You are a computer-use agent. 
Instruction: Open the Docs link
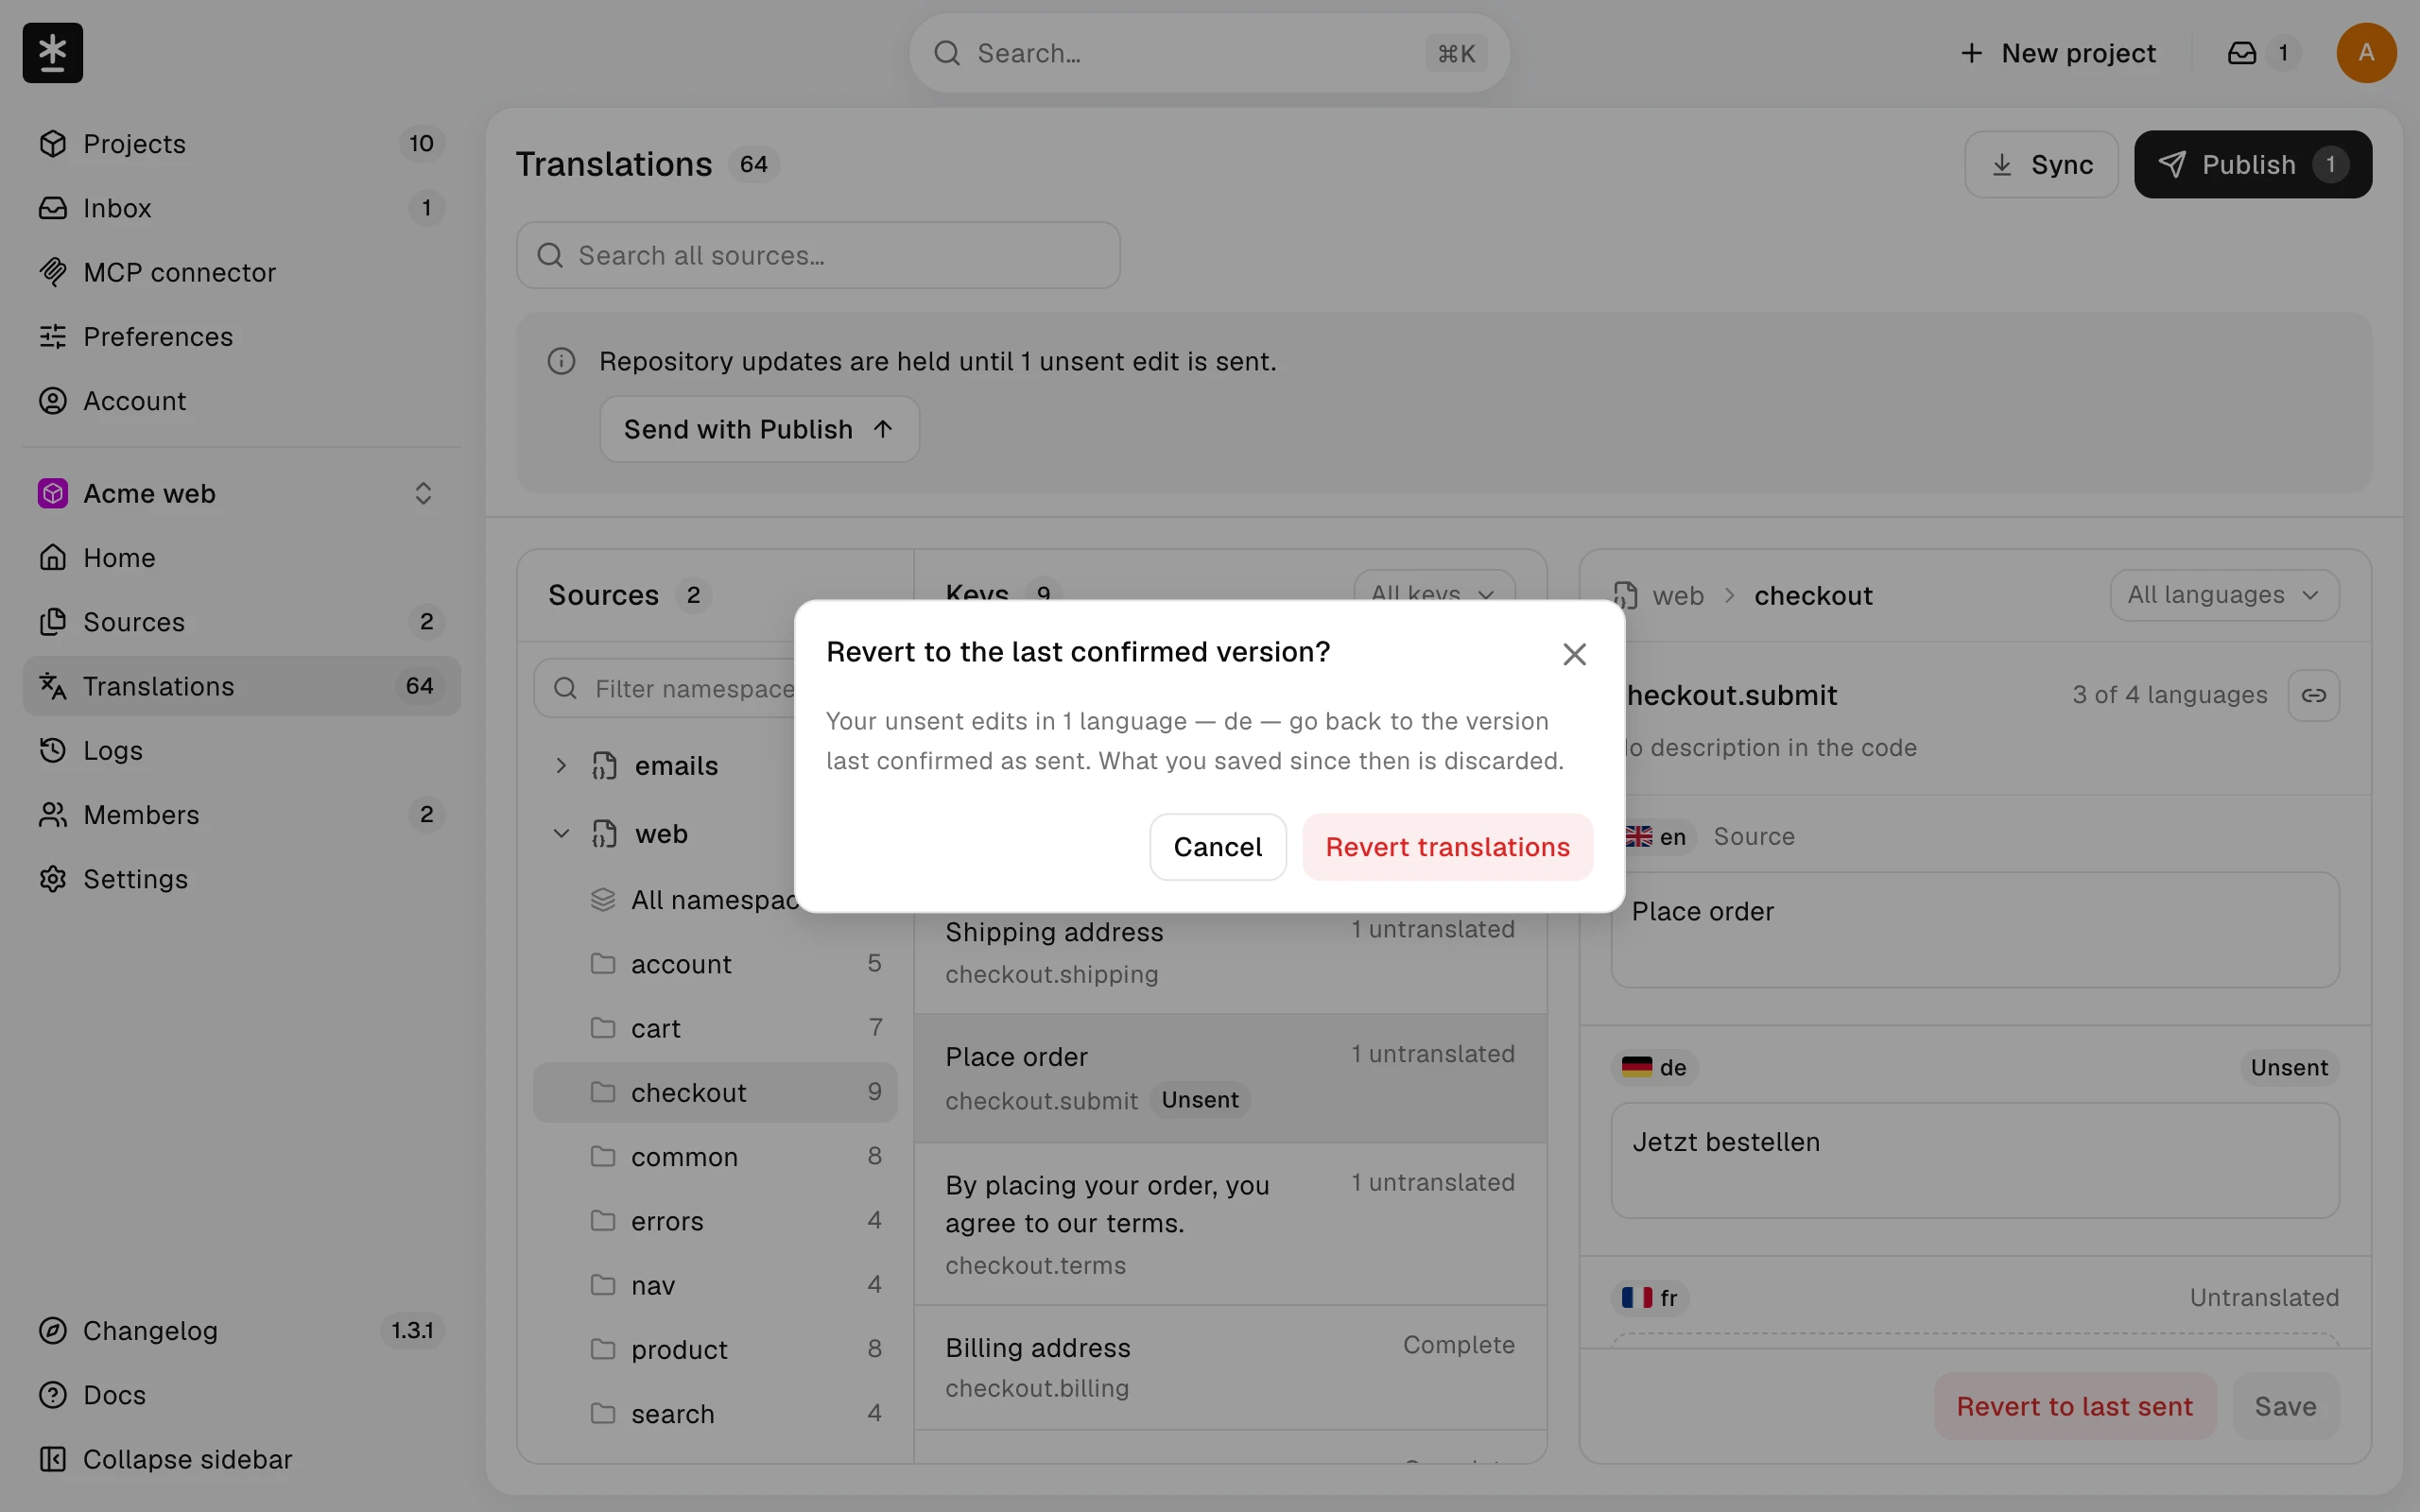(x=241, y=1395)
